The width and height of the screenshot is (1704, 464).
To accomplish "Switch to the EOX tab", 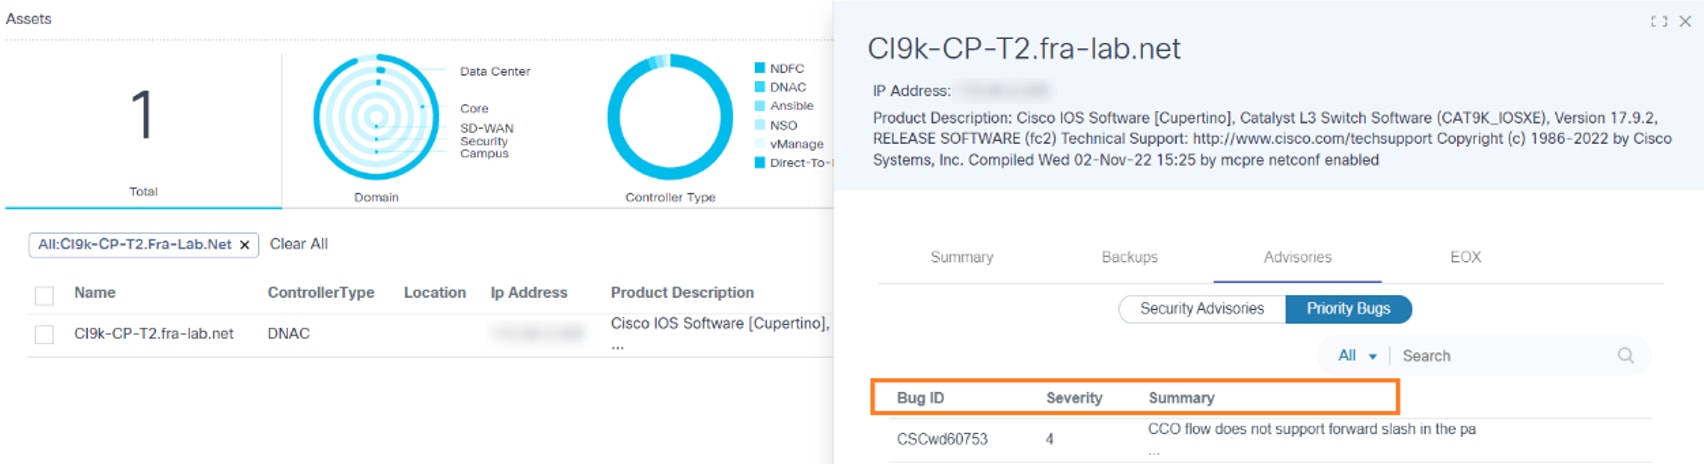I will click(1465, 257).
